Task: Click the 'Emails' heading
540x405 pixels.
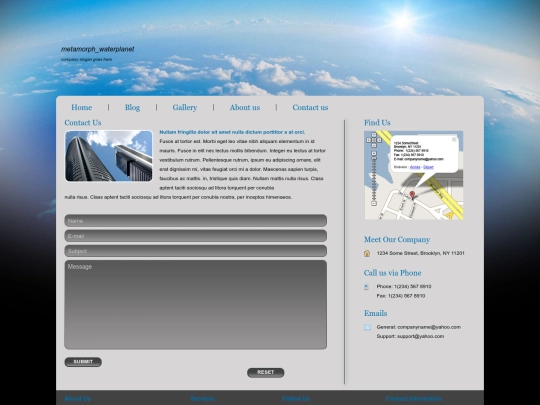Action: click(375, 313)
